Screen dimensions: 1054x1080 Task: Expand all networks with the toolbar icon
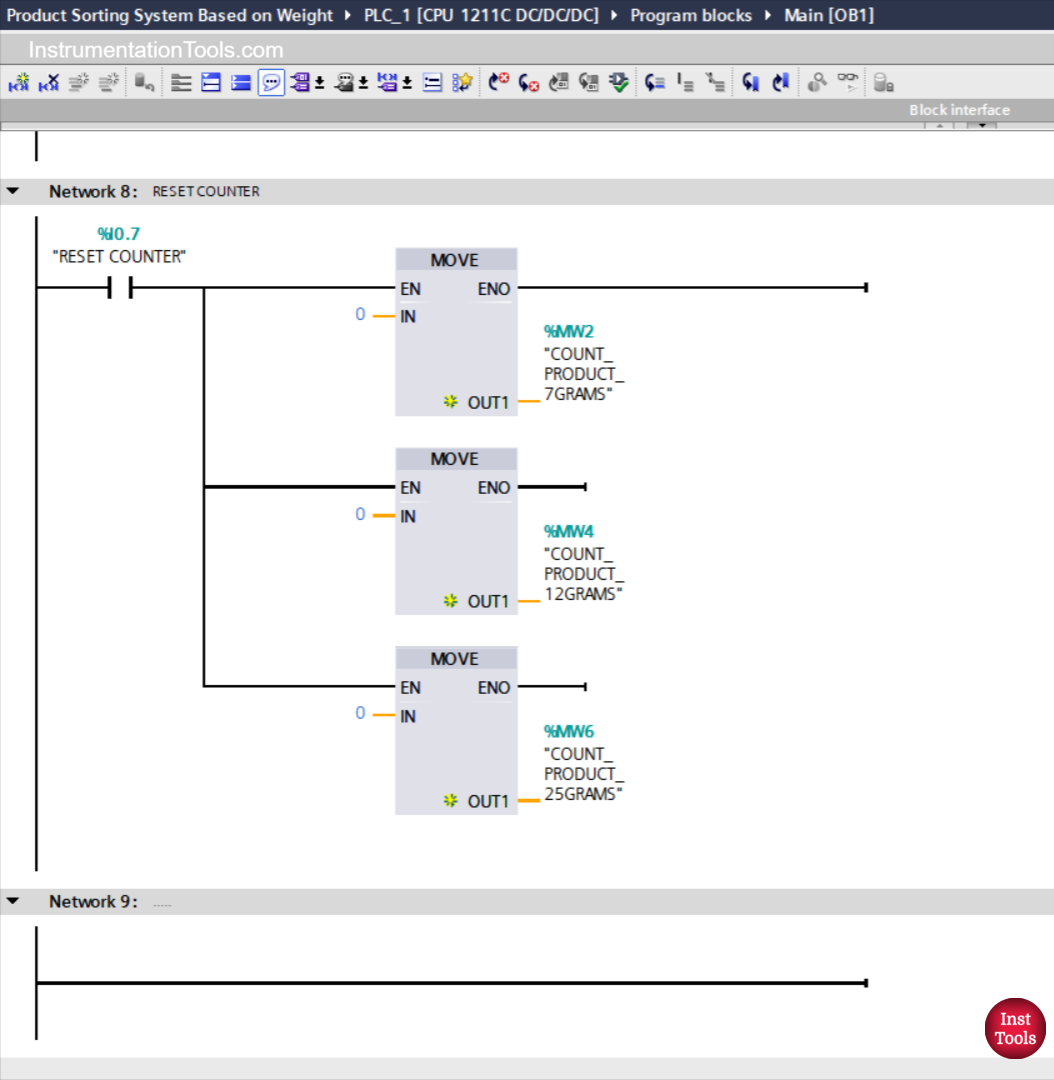click(x=210, y=82)
